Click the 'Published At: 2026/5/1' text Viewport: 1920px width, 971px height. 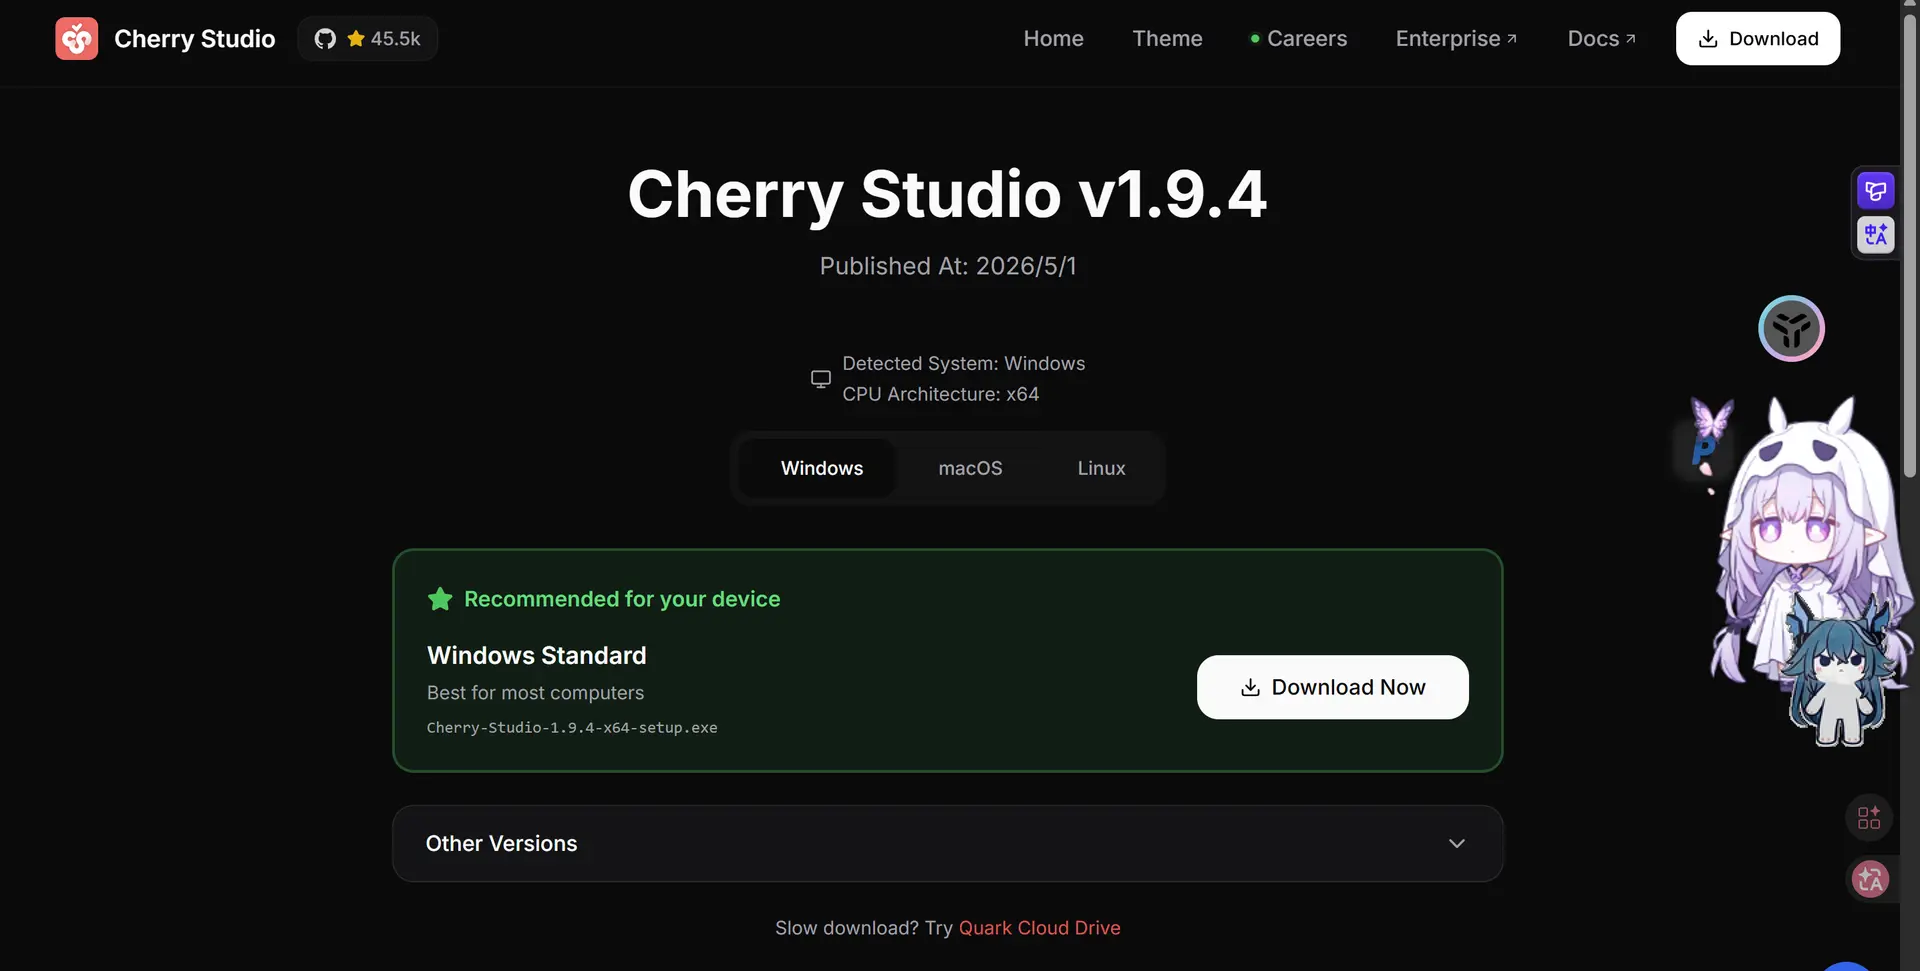pyautogui.click(x=948, y=266)
